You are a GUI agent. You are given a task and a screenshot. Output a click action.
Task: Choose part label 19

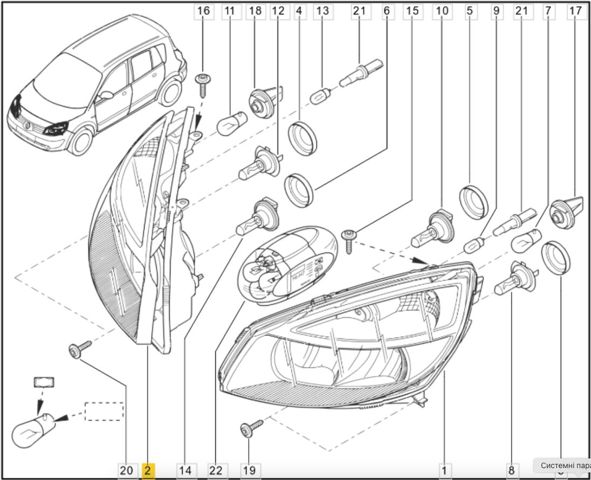coord(249,470)
